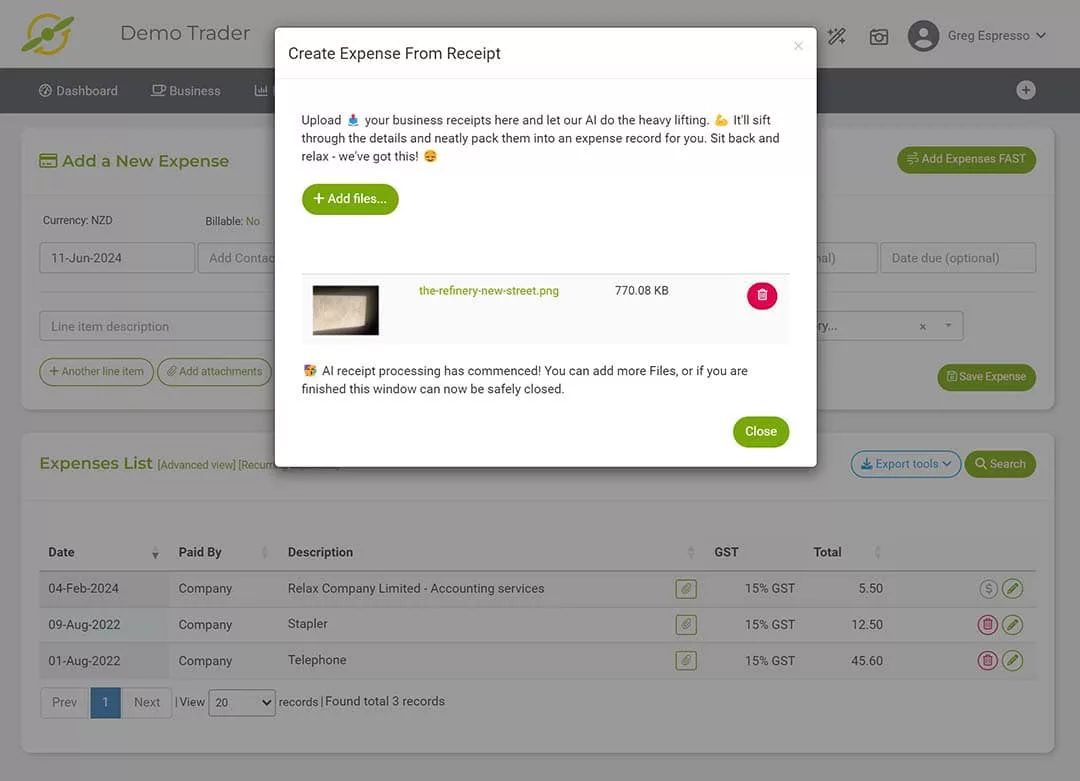Image resolution: width=1080 pixels, height=781 pixels.
Task: Click the Add attachments button
Action: 214,371
